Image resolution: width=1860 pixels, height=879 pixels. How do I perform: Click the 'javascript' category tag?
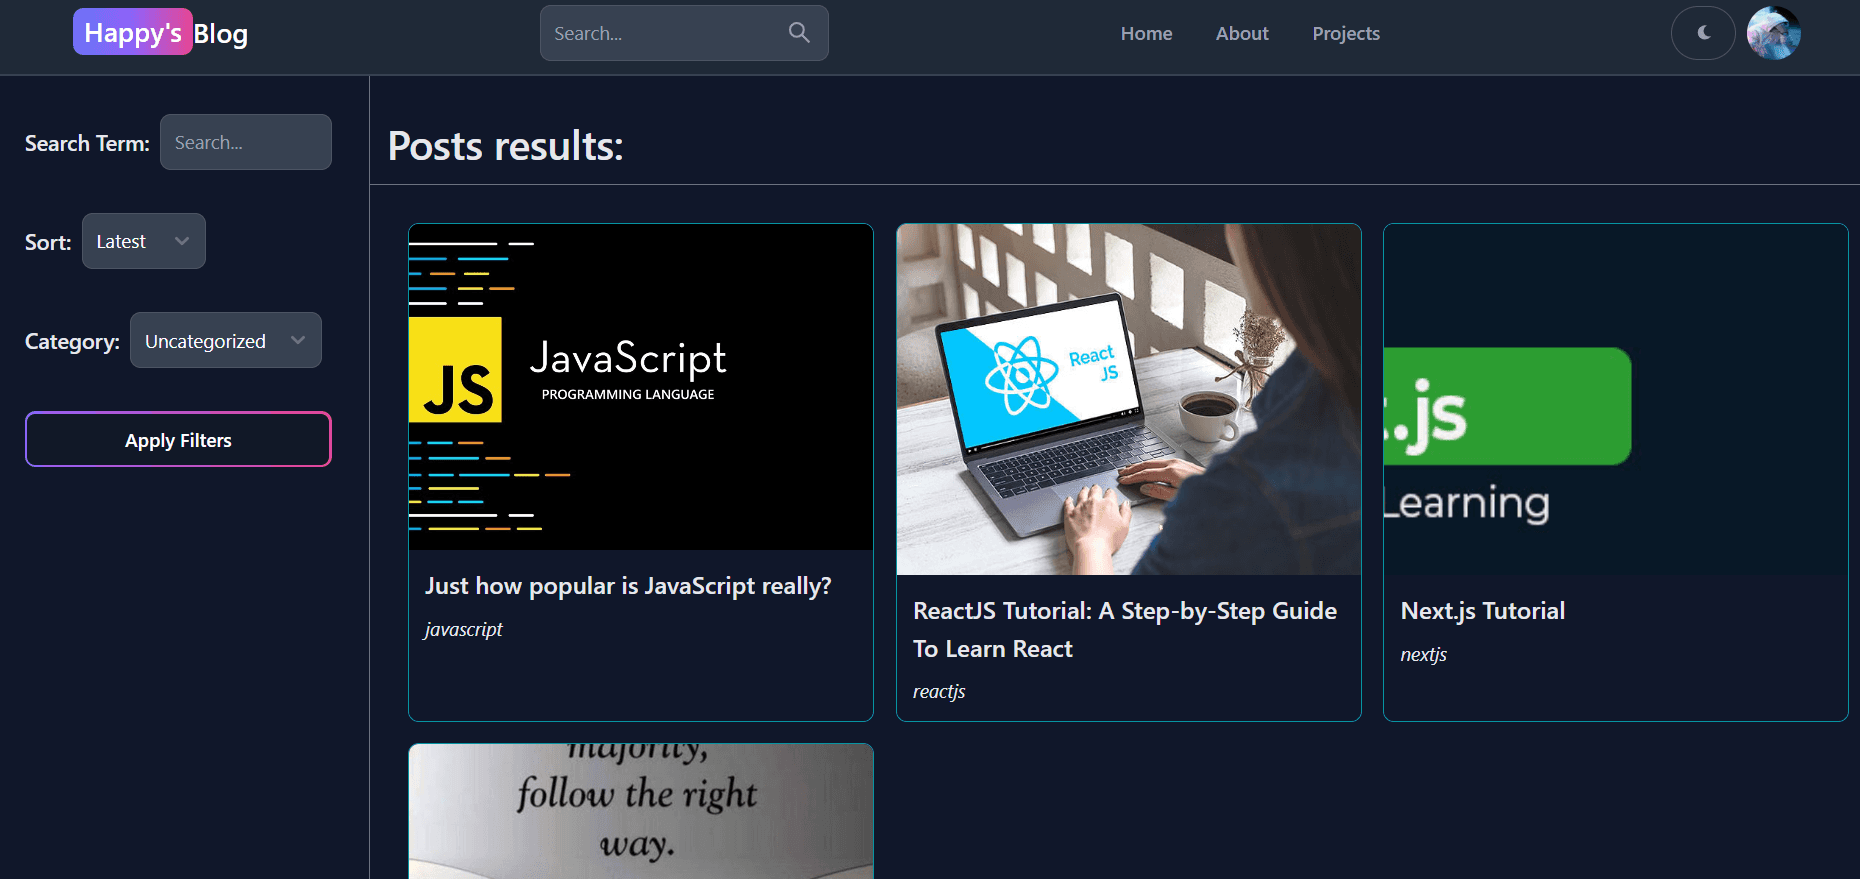pos(464,629)
